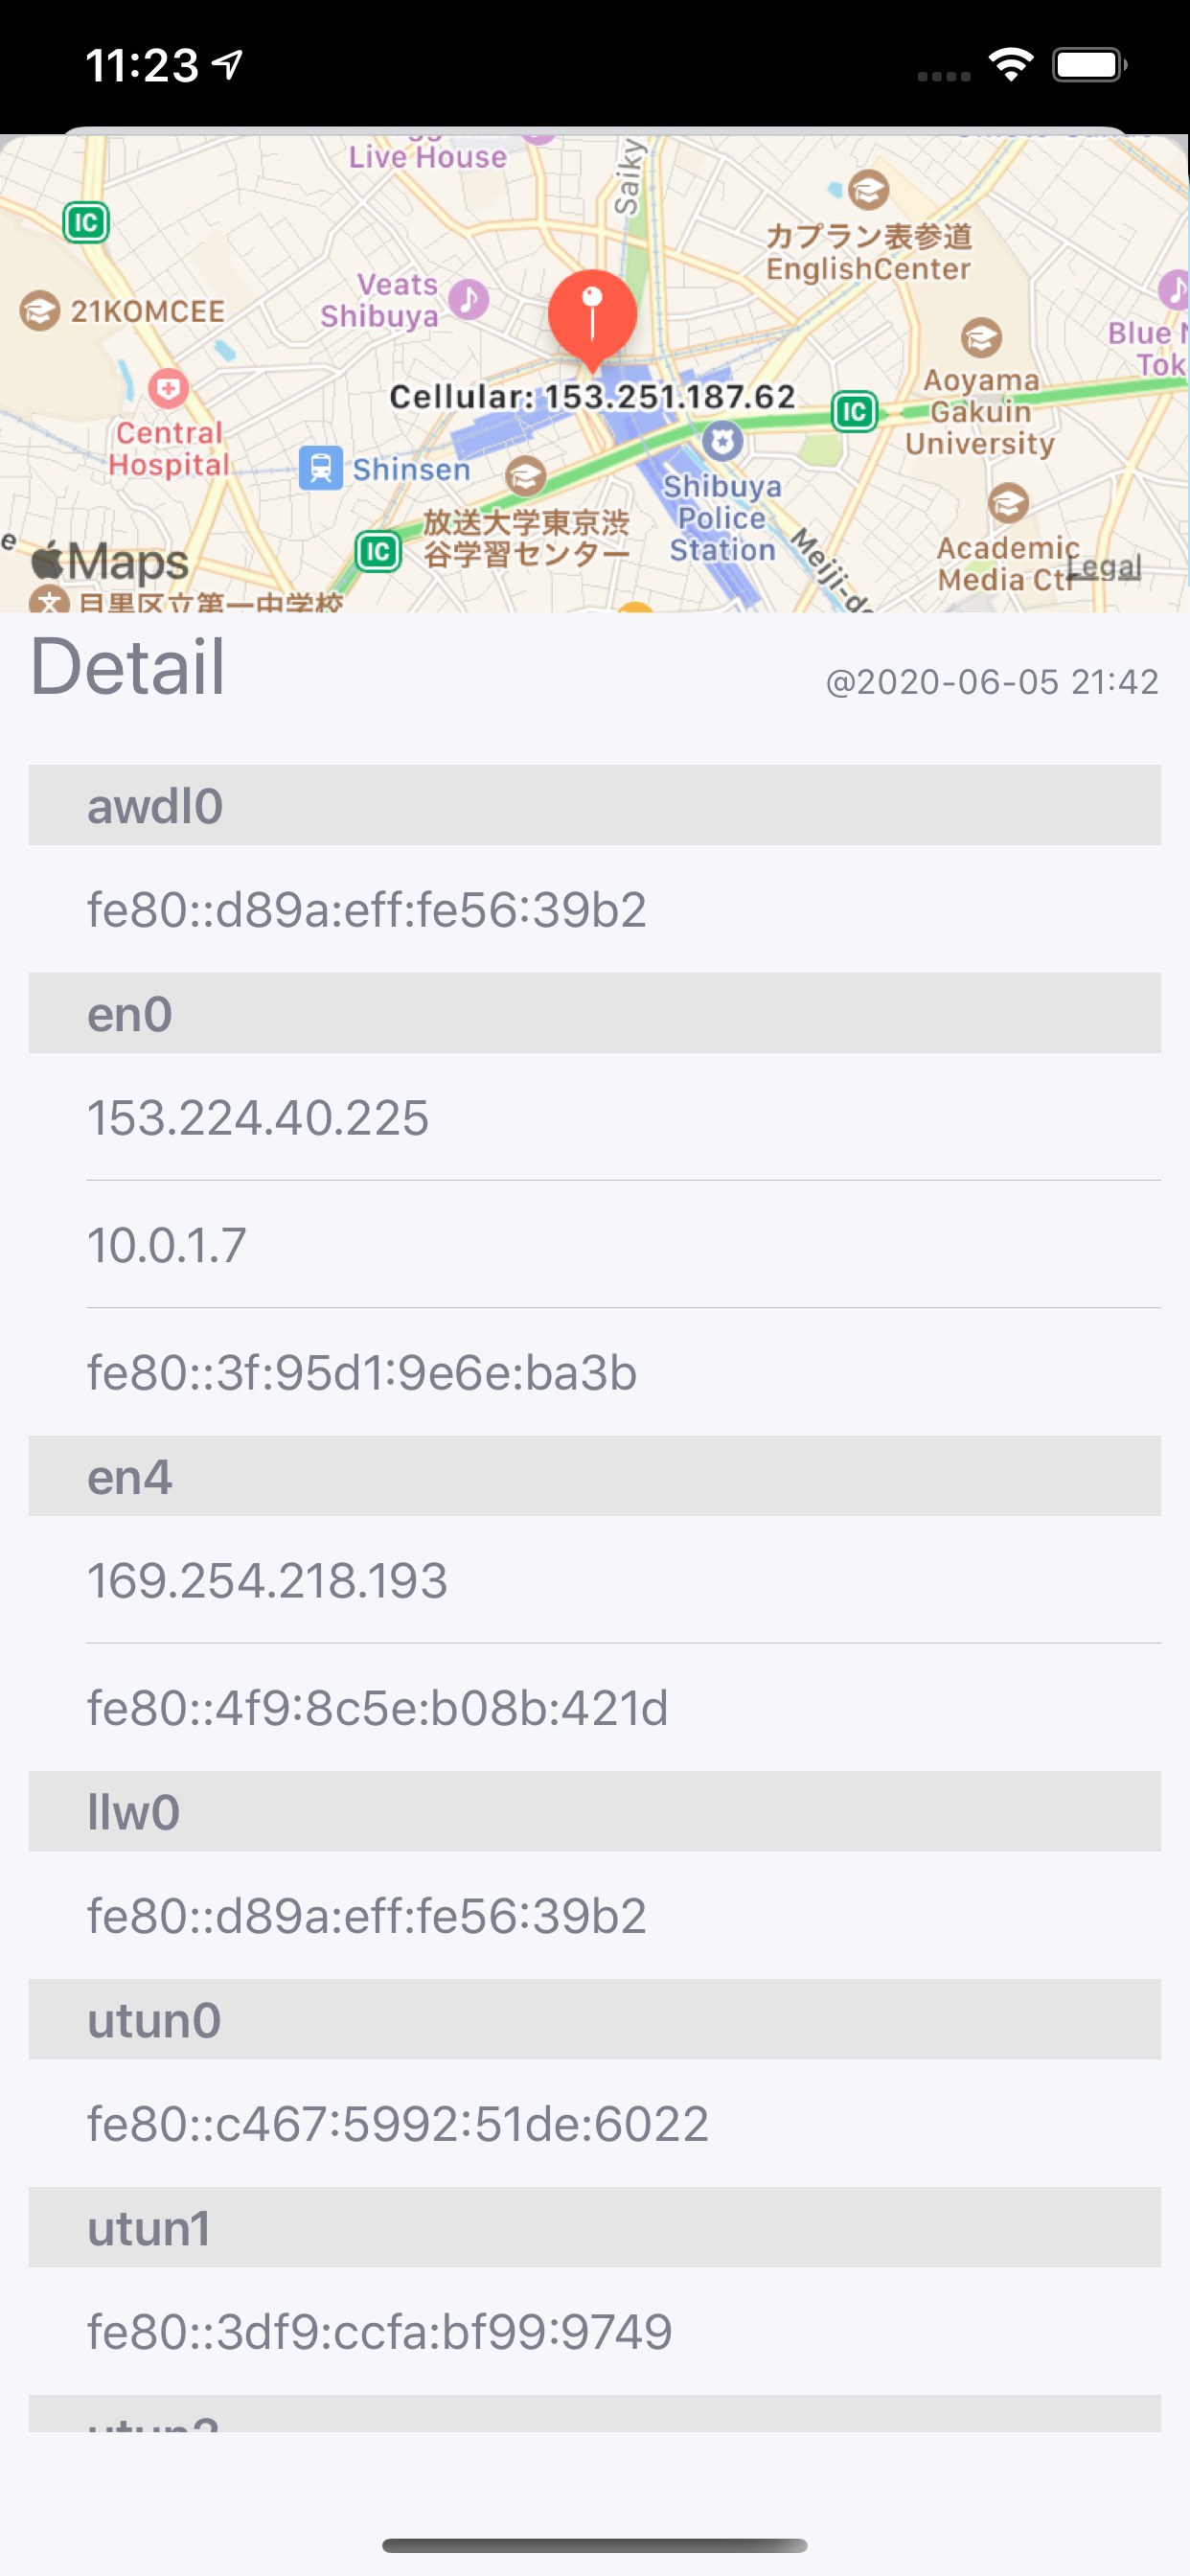Tap the Veats Shibuya music venue icon
Image resolution: width=1190 pixels, height=2576 pixels.
(467, 298)
